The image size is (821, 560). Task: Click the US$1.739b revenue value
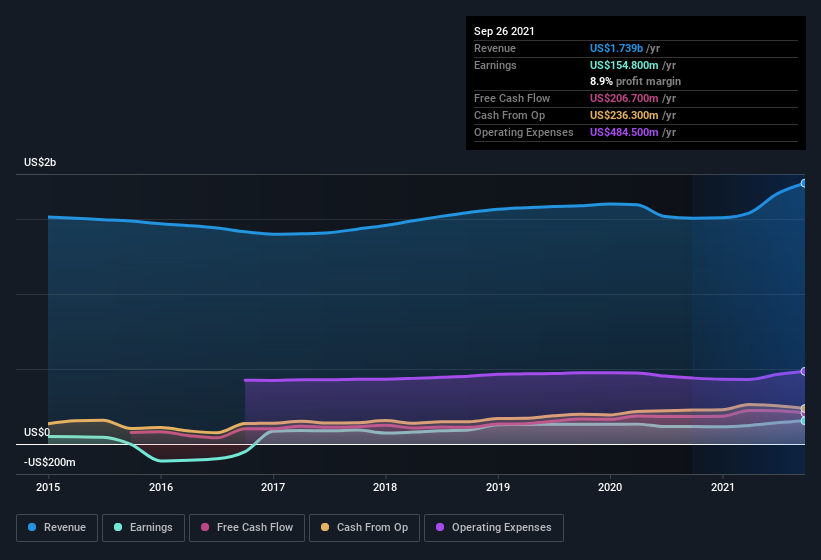616,48
